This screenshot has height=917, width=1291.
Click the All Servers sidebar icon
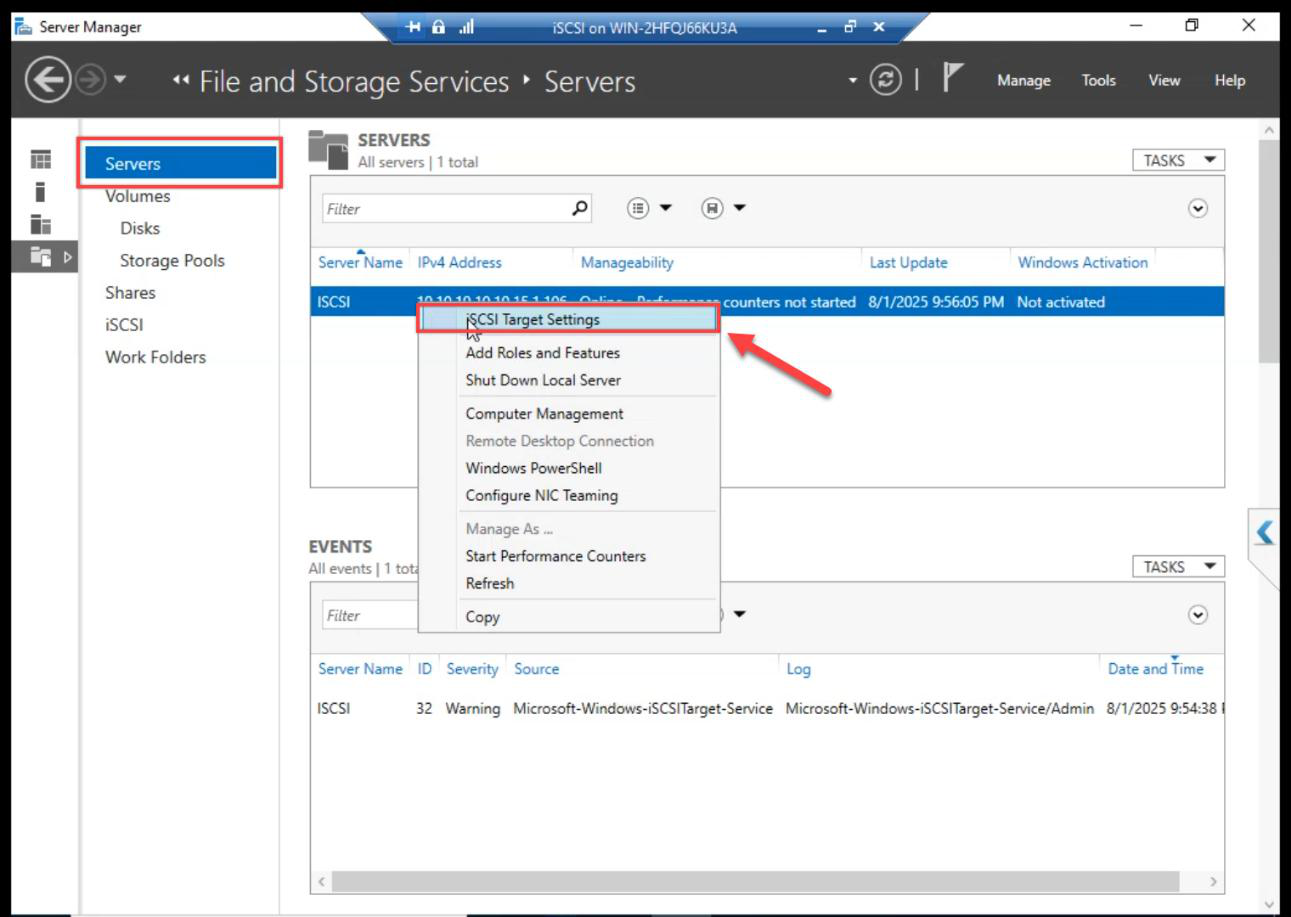[x=40, y=224]
